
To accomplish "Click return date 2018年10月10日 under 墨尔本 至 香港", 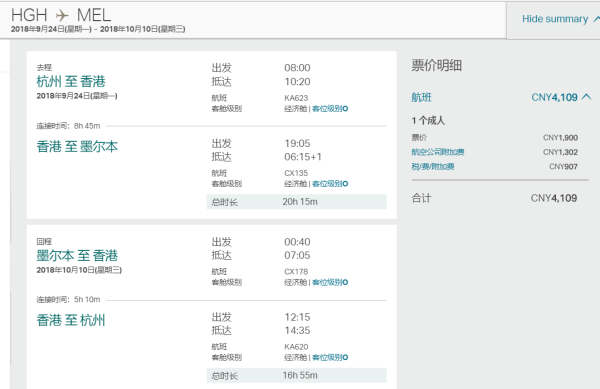I will [x=79, y=270].
